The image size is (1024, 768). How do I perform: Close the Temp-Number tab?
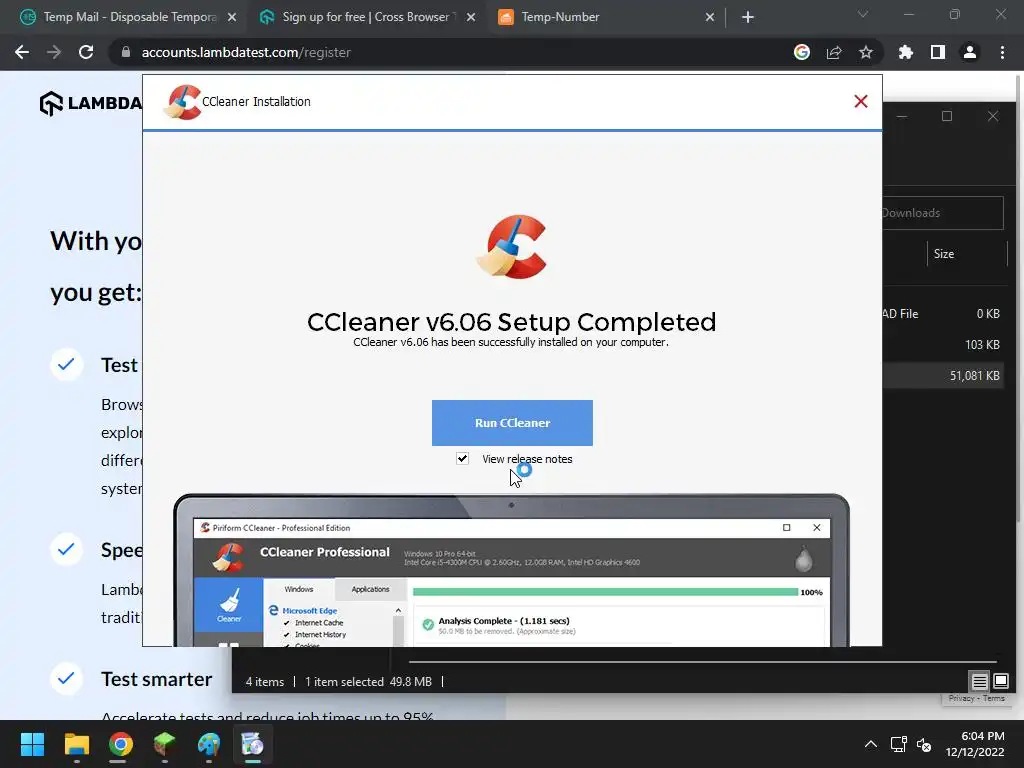click(710, 17)
